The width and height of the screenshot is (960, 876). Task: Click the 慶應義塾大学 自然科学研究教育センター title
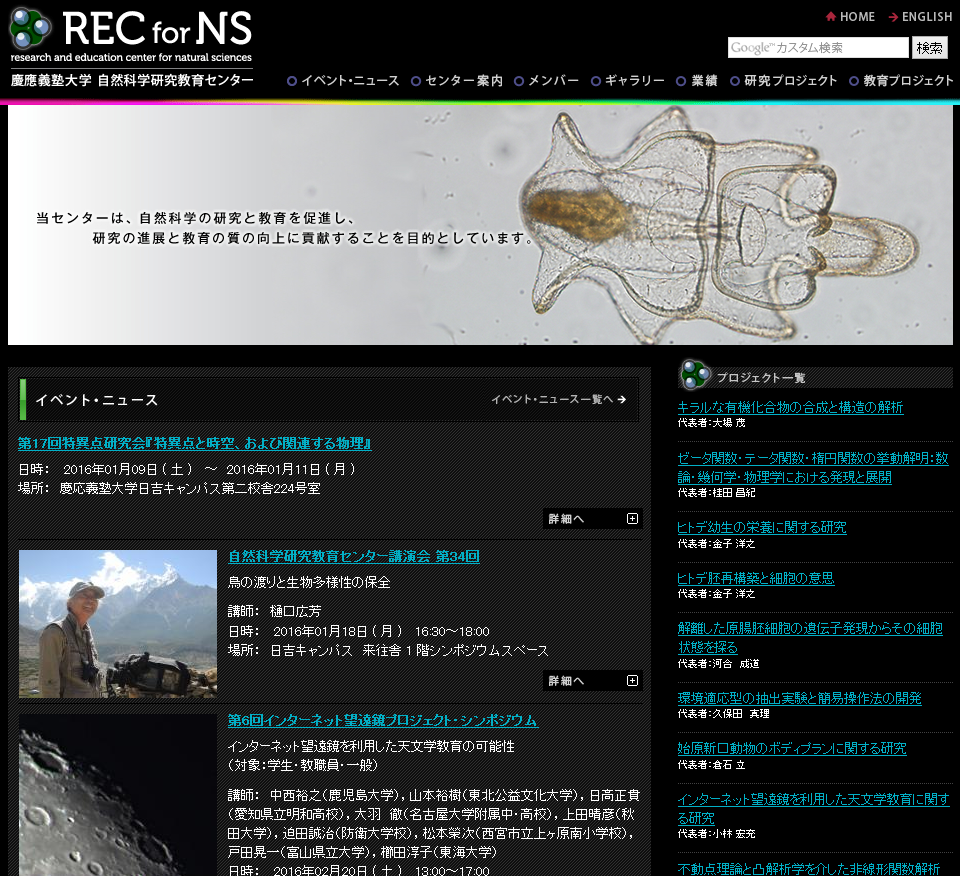click(x=132, y=80)
